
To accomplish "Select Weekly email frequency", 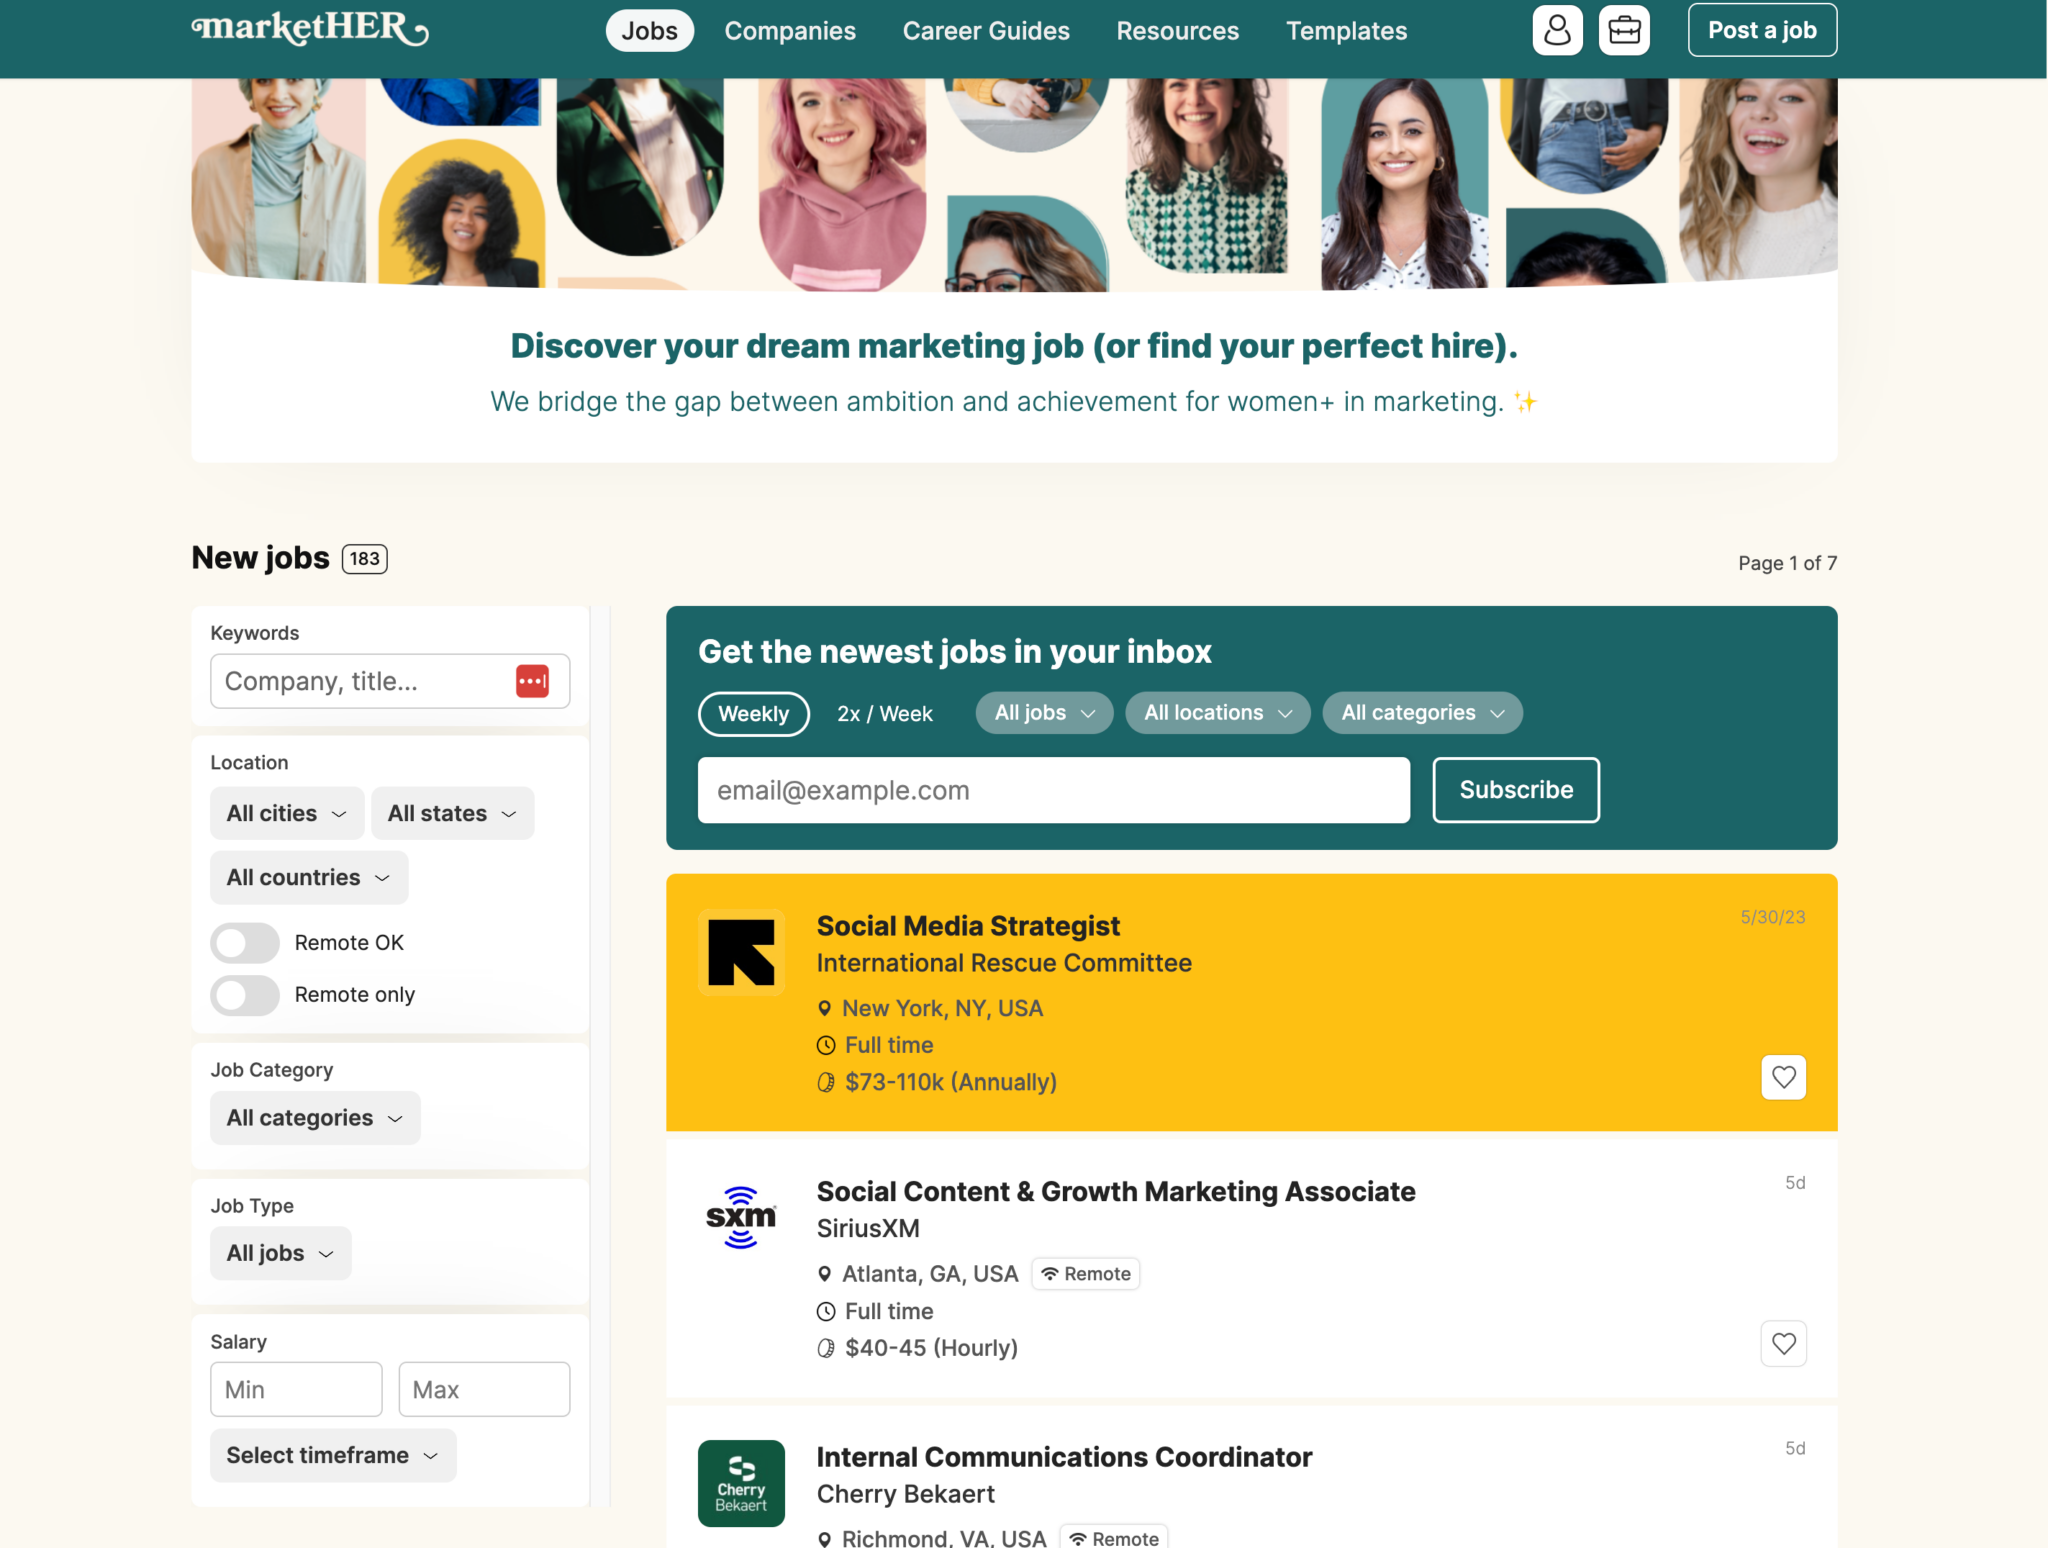I will coord(754,713).
